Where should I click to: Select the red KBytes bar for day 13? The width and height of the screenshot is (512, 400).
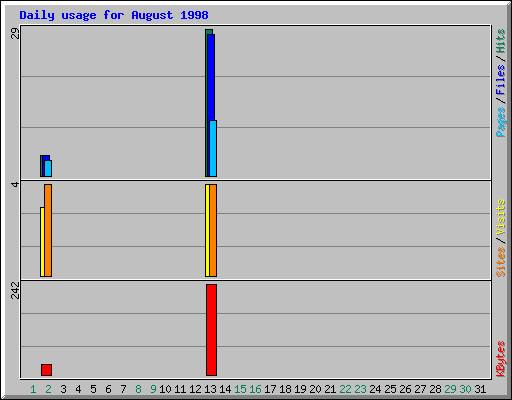click(211, 330)
